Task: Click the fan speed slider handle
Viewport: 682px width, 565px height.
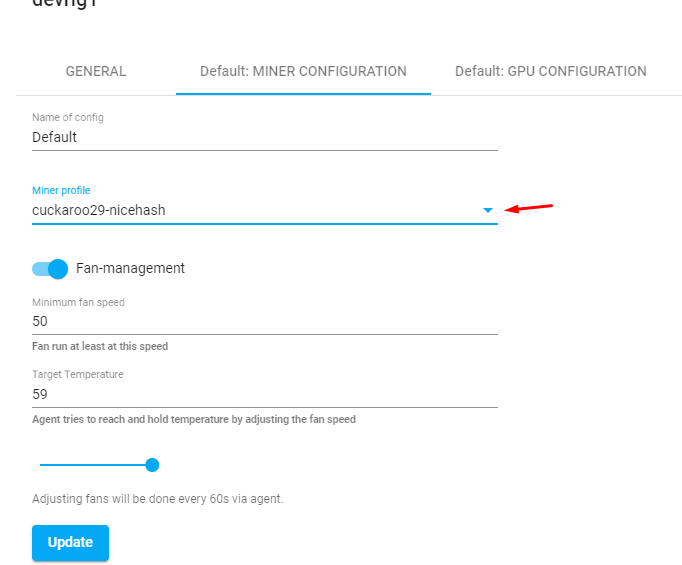Action: (152, 465)
